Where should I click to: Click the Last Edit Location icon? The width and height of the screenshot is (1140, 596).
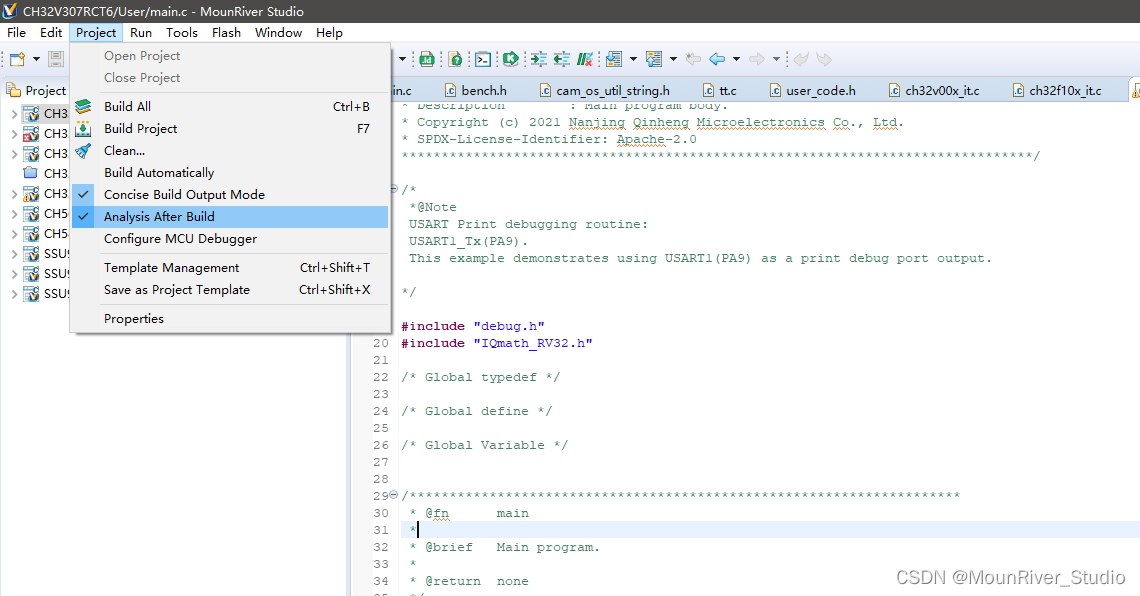click(694, 59)
